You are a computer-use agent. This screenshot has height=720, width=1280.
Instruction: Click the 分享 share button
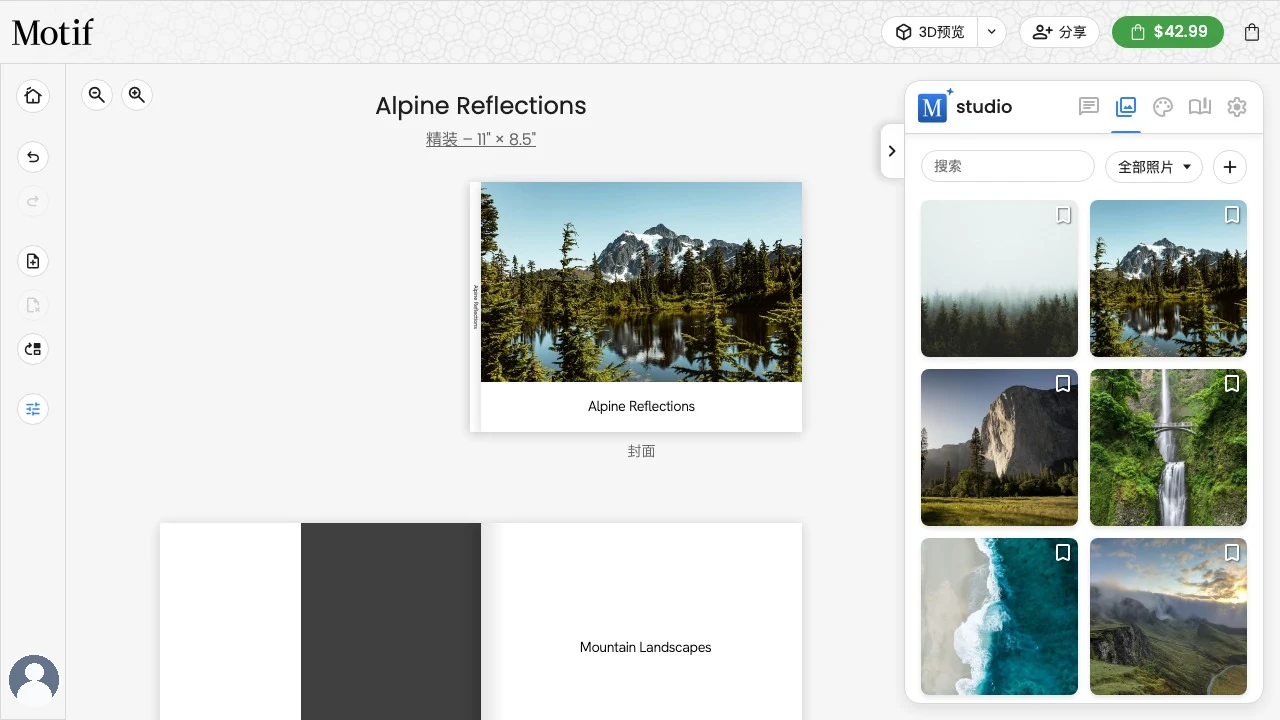click(x=1059, y=32)
